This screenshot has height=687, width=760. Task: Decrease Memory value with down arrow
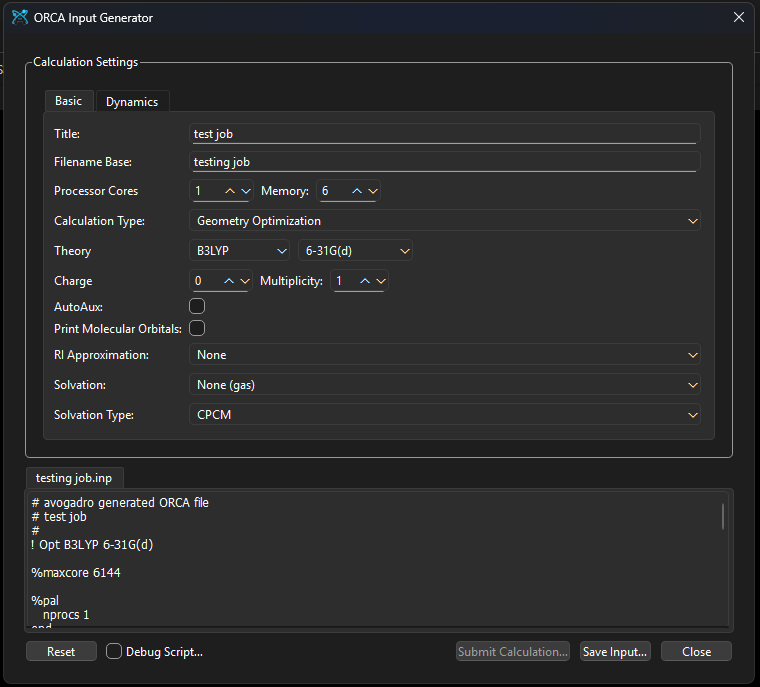click(371, 191)
